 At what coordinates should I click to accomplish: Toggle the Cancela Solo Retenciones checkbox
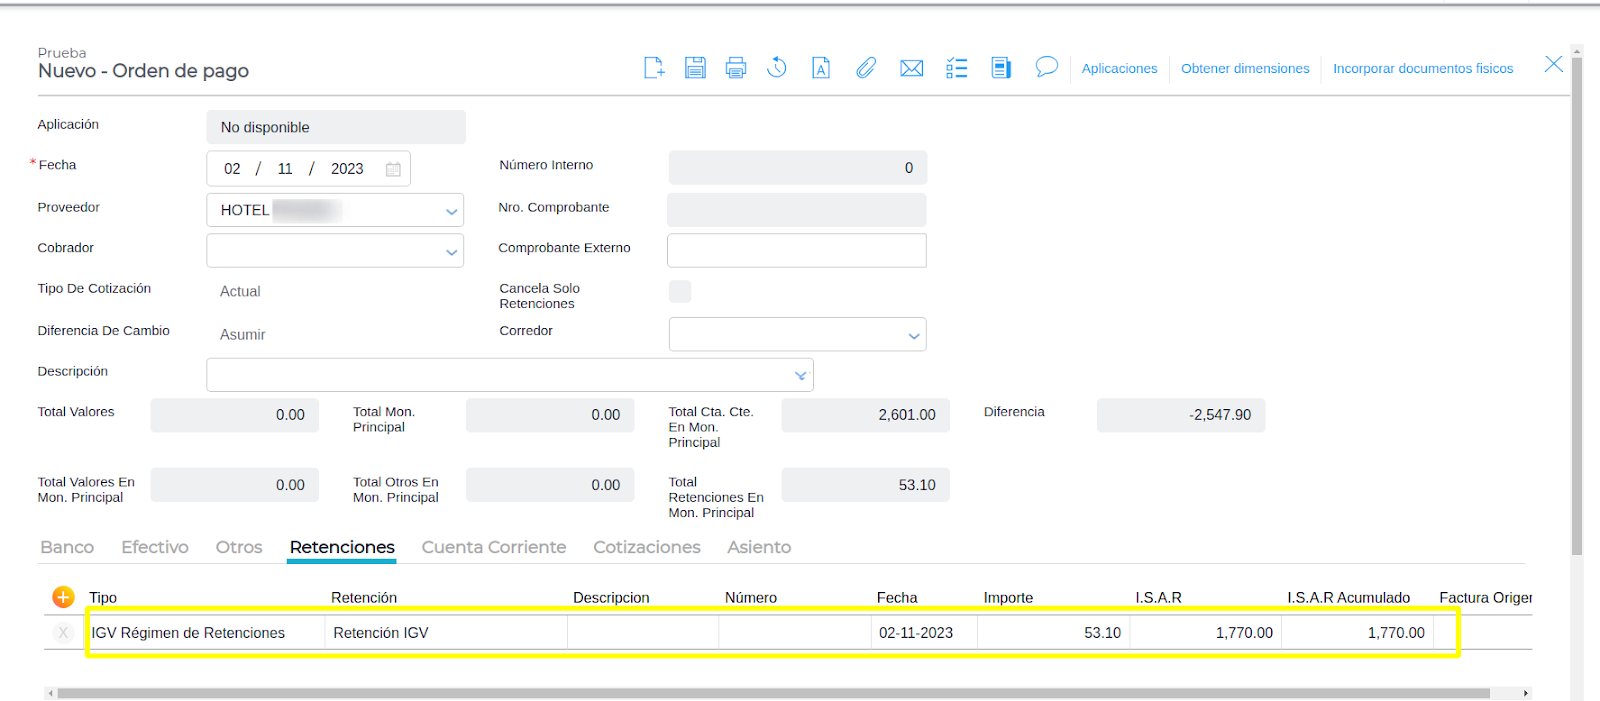[x=680, y=291]
